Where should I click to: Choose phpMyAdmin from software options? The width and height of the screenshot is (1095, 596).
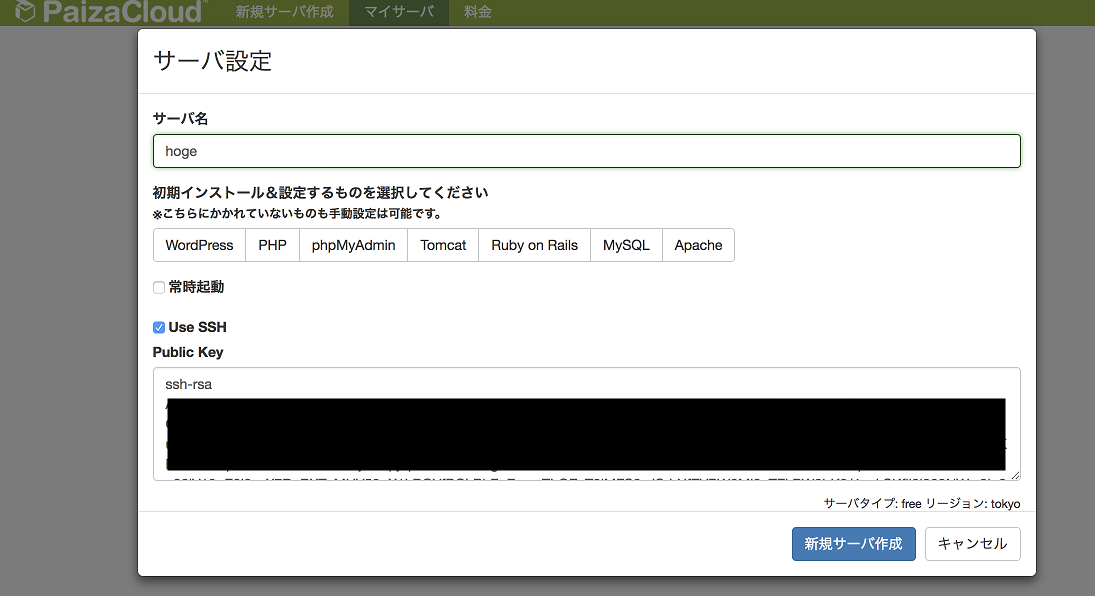tap(352, 245)
